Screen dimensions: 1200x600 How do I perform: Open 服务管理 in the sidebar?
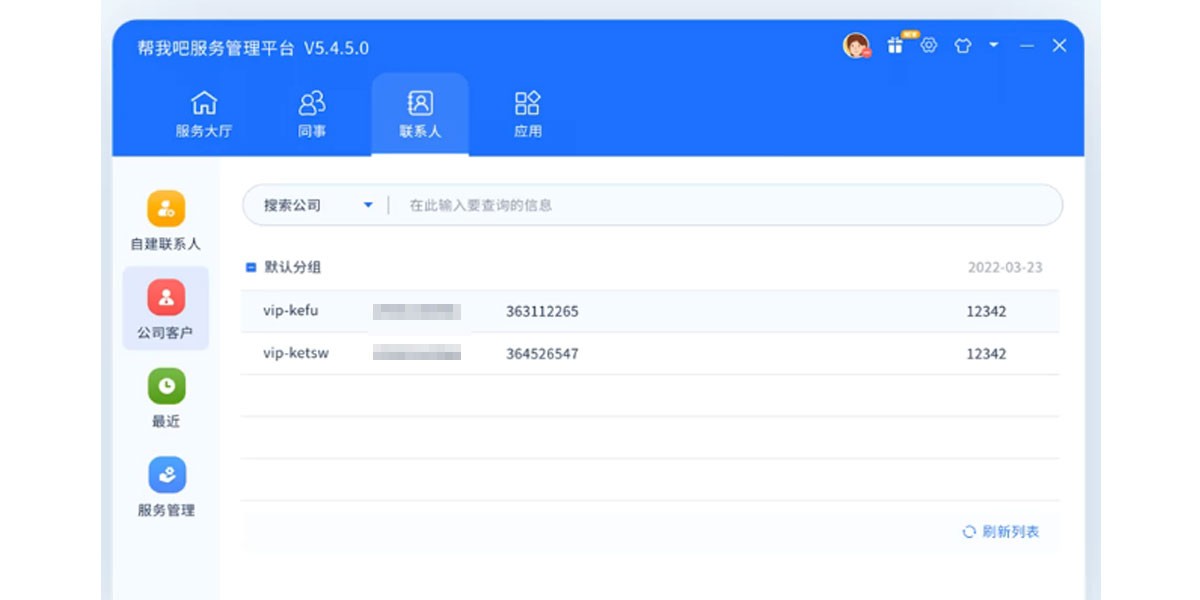click(x=166, y=487)
